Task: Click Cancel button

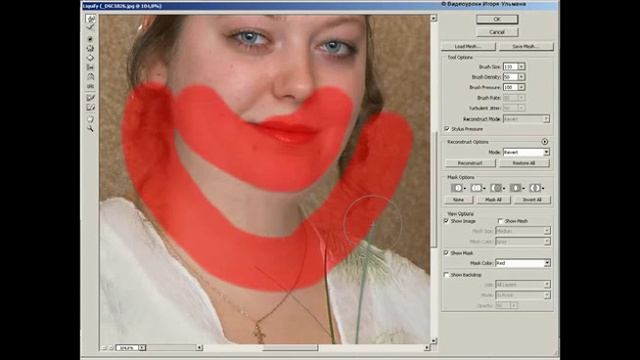Action: pos(497,32)
